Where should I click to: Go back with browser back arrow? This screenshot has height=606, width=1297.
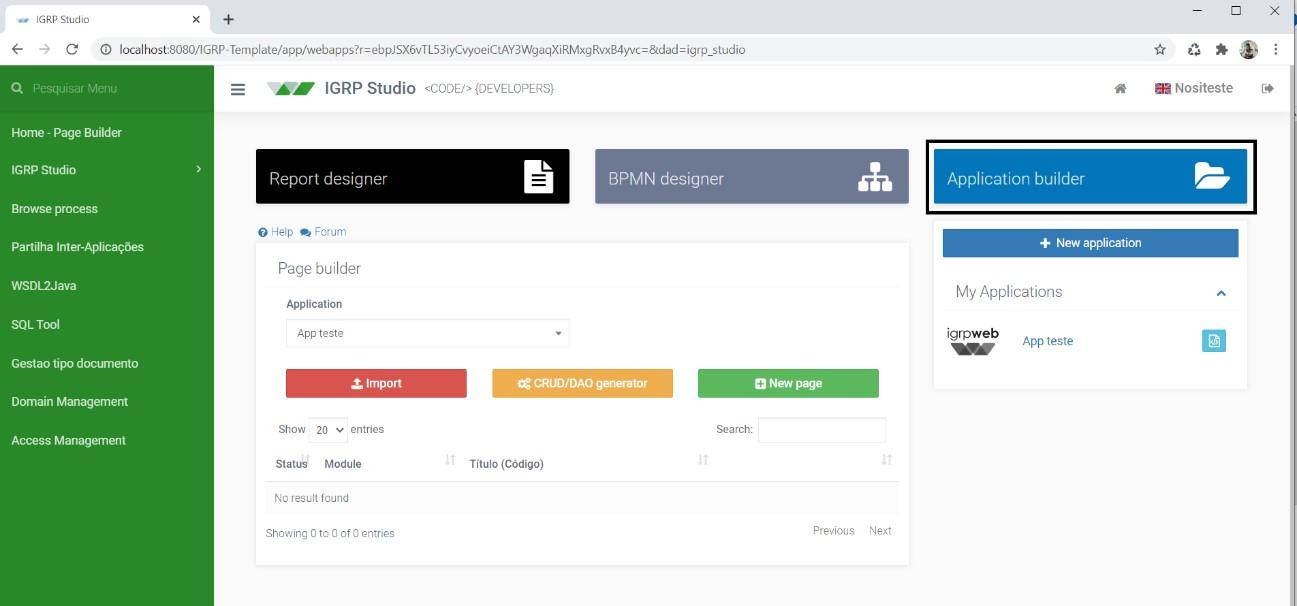coord(17,49)
